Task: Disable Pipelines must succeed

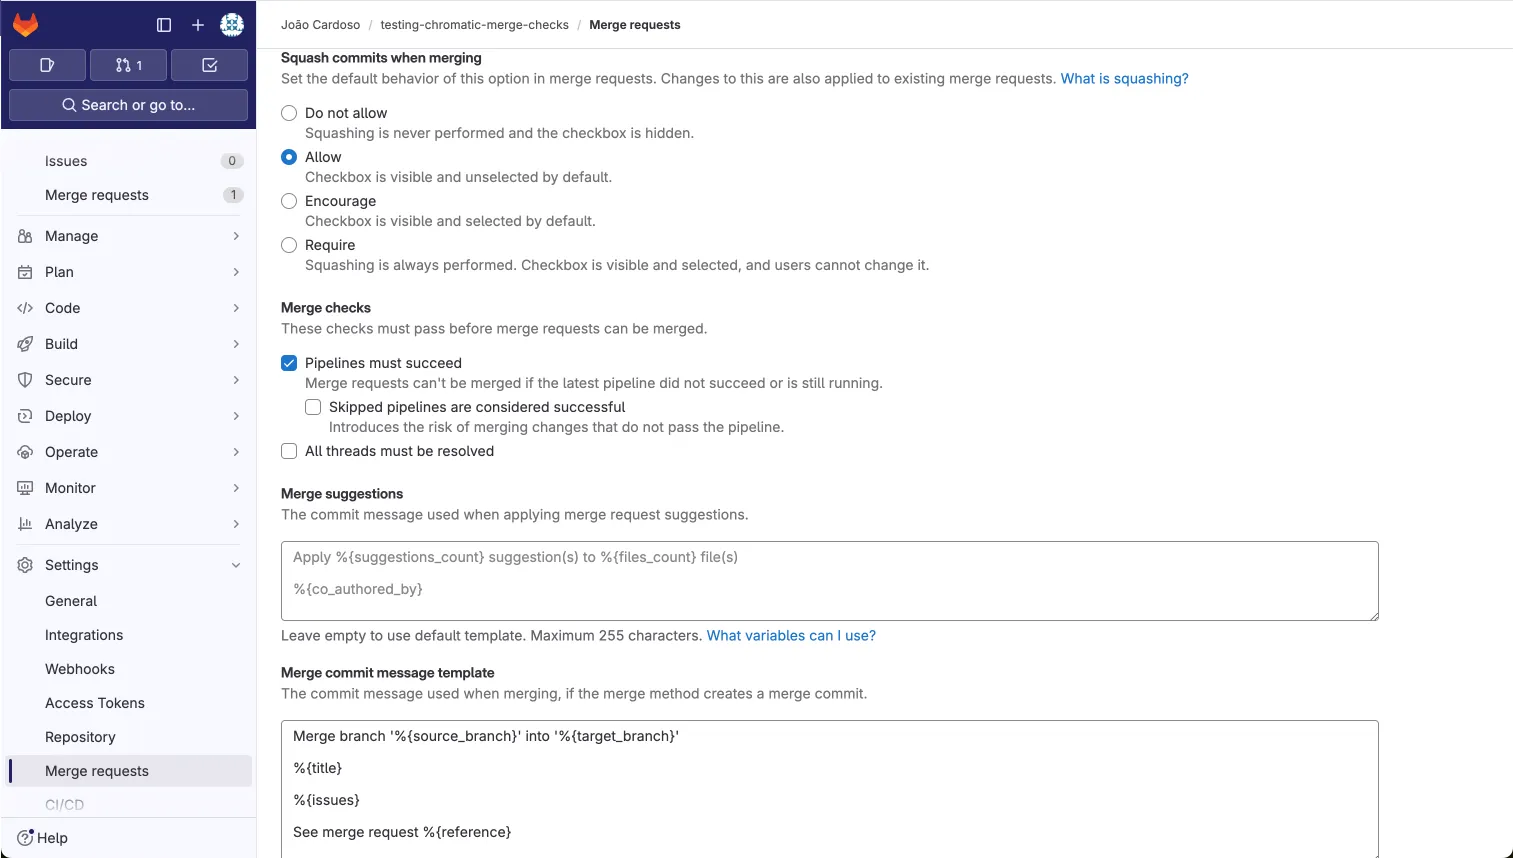Action: 289,363
